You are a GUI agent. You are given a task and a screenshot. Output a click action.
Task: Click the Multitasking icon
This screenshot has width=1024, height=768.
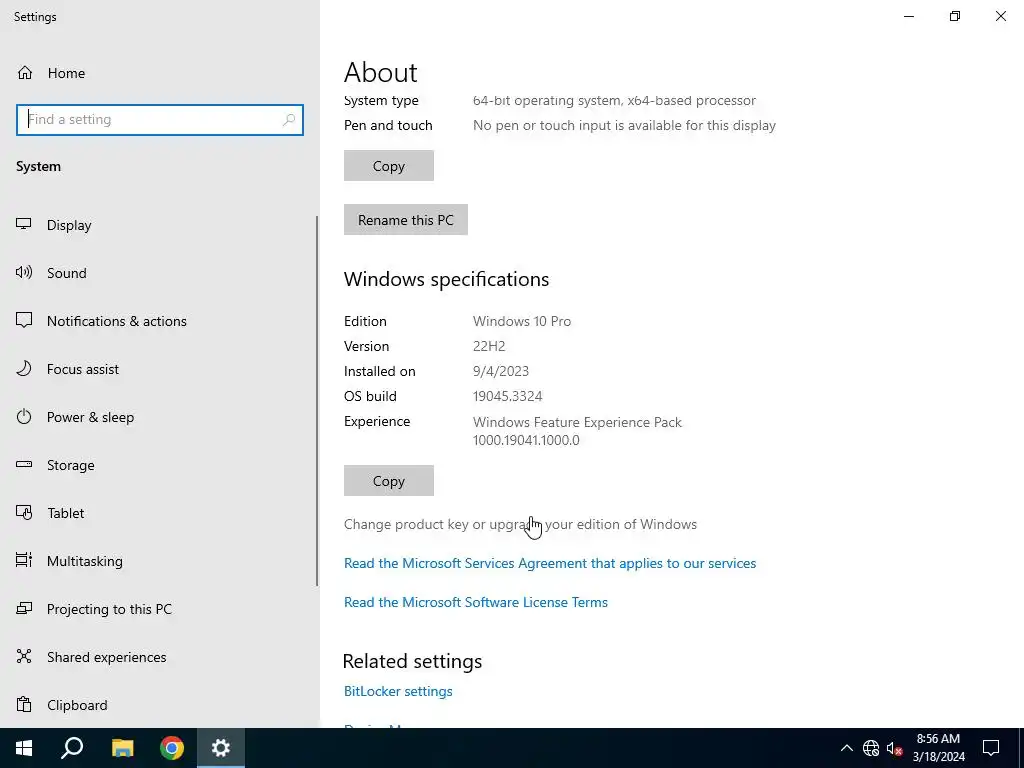[24, 560]
